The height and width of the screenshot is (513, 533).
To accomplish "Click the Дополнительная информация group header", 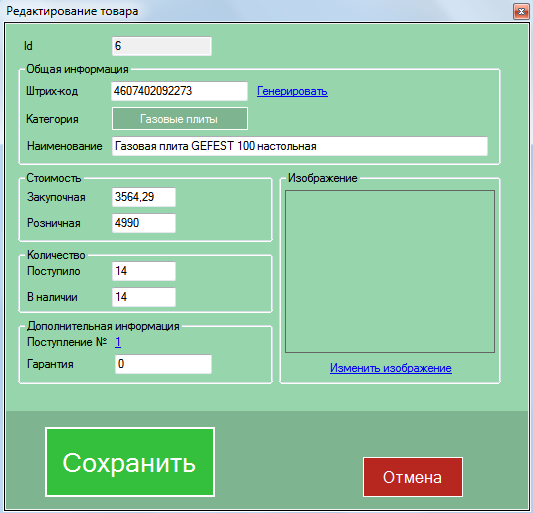I will click(103, 326).
